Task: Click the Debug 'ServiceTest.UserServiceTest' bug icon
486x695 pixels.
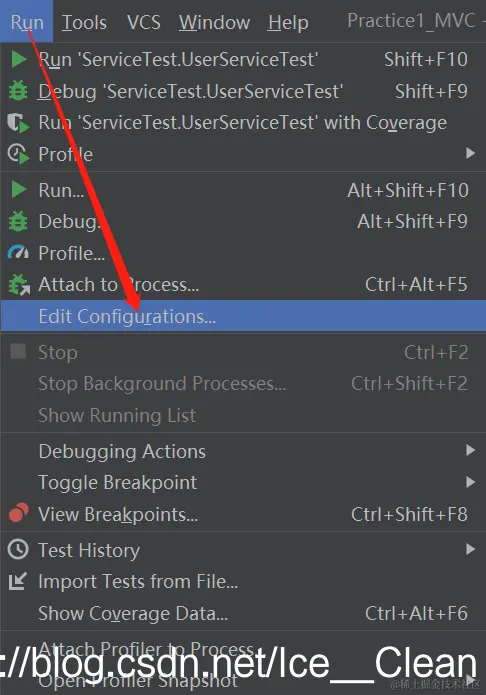Action: pos(18,91)
